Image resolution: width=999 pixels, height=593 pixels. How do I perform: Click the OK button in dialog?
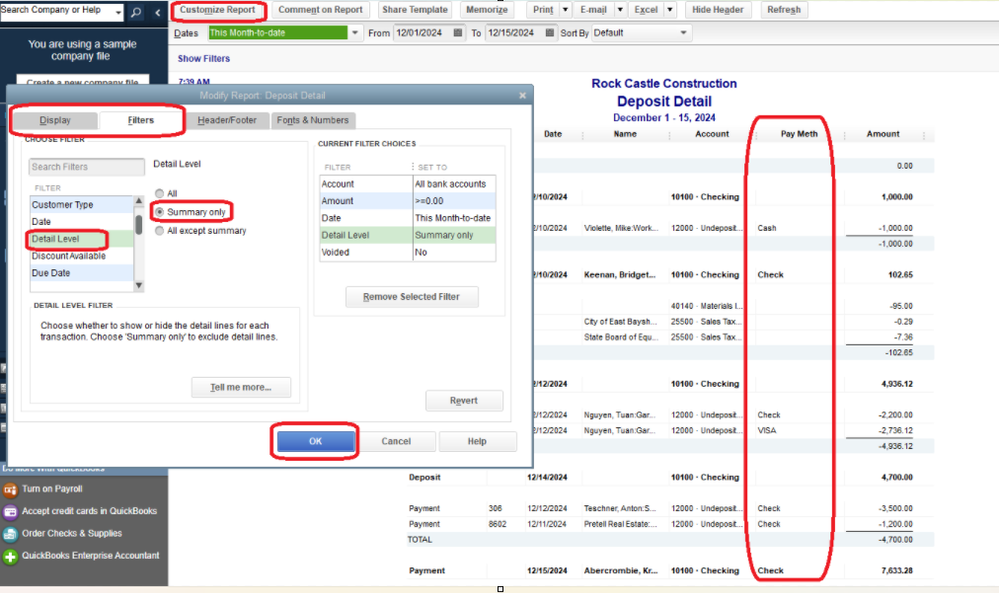(x=315, y=441)
